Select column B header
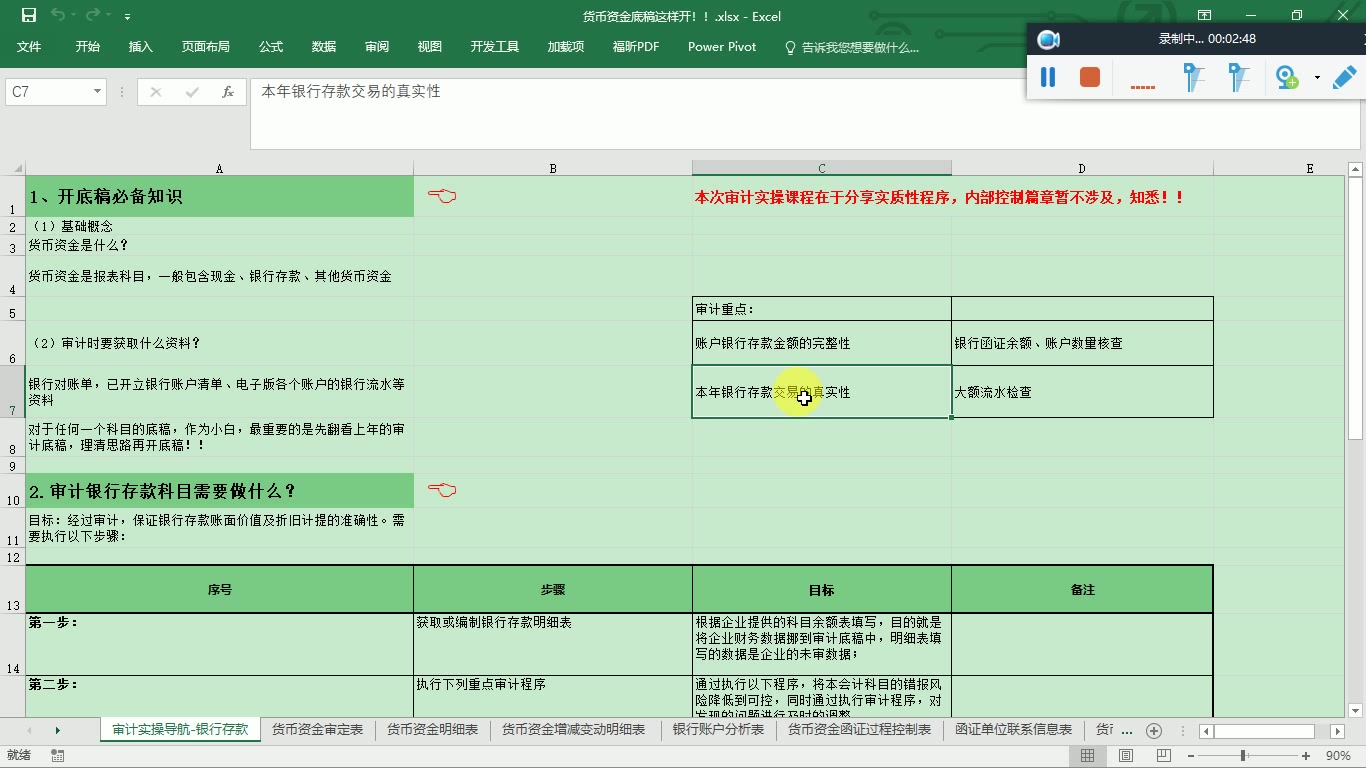 [553, 168]
